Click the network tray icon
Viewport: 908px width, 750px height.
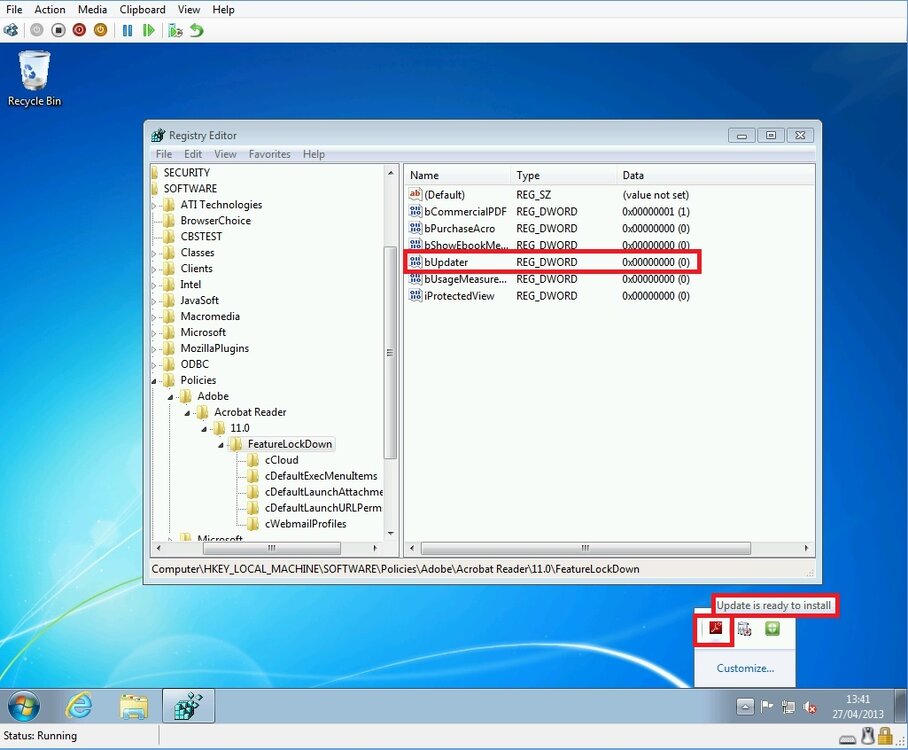[x=788, y=707]
